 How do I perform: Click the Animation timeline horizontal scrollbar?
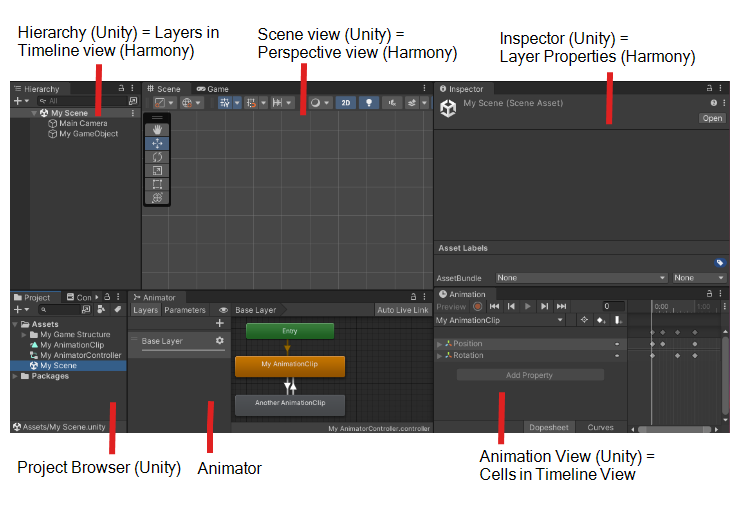tap(674, 429)
